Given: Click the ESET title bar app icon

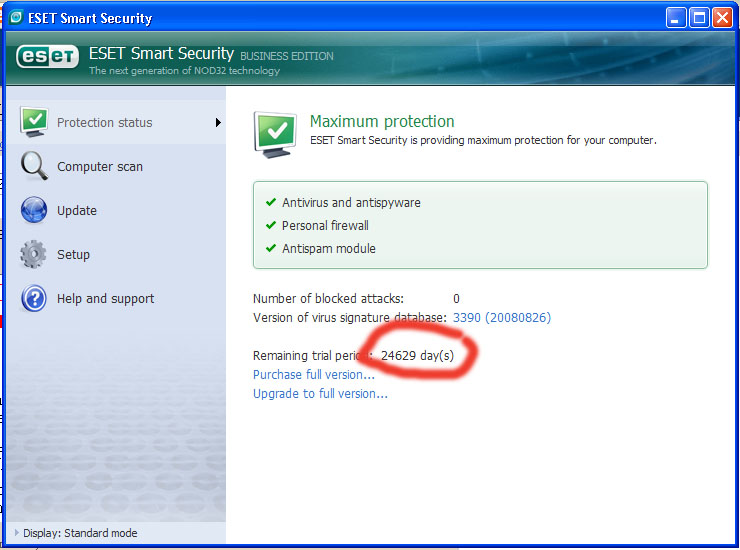Looking at the screenshot, I should pyautogui.click(x=16, y=17).
